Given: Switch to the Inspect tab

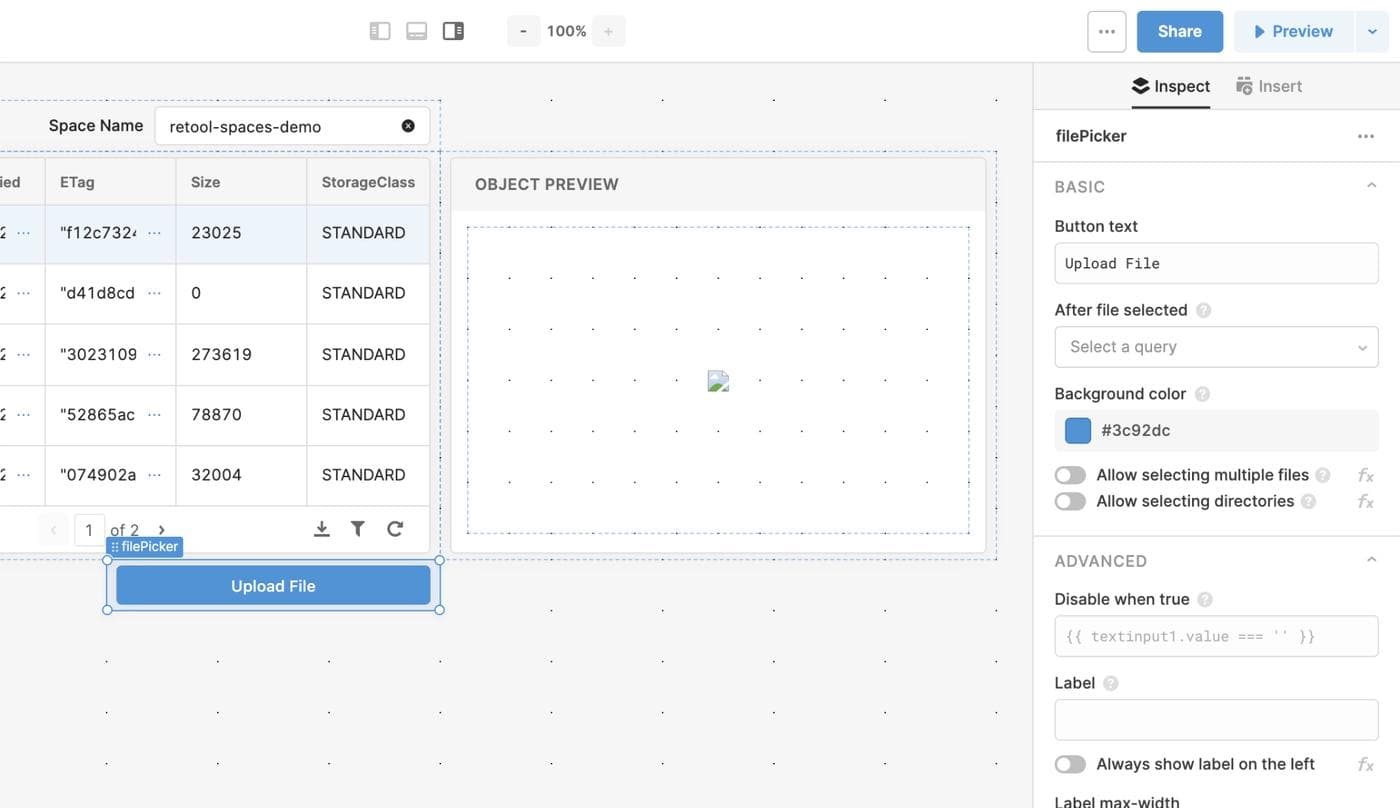Looking at the screenshot, I should [1171, 86].
